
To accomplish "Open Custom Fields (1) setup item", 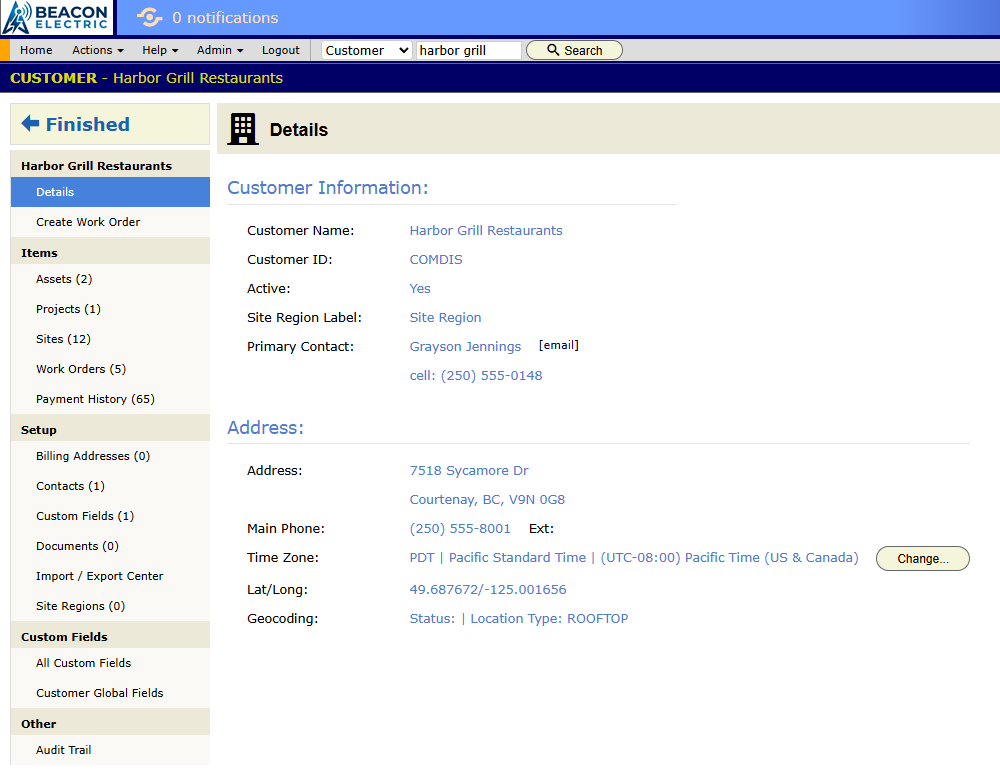I will pos(110,516).
